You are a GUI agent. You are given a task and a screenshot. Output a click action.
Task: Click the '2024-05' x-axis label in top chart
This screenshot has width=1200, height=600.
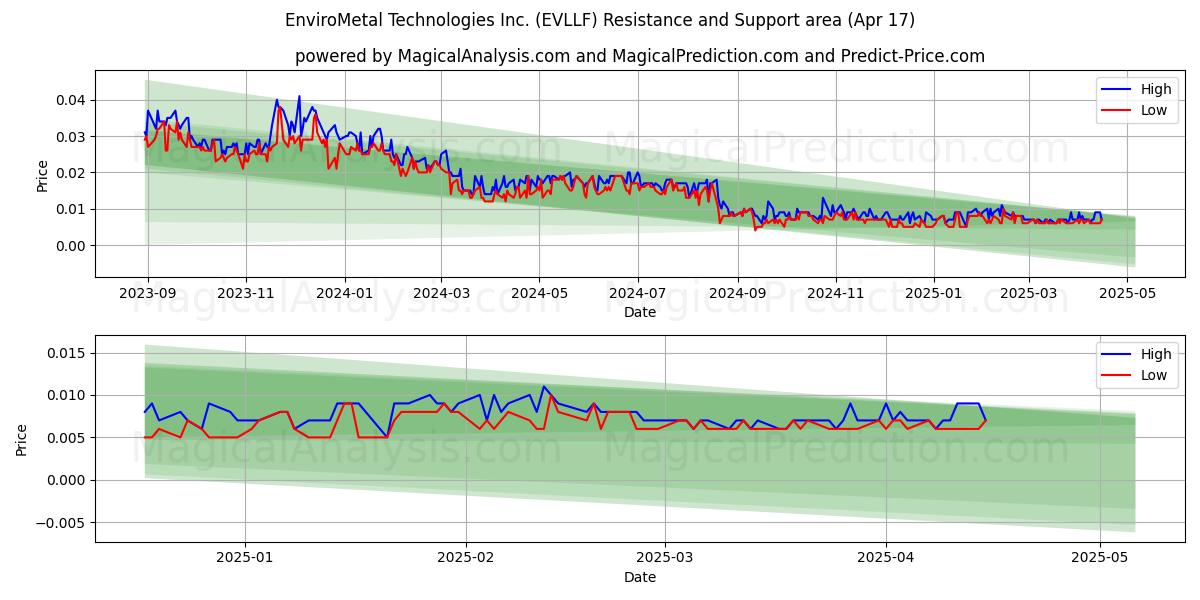(539, 294)
